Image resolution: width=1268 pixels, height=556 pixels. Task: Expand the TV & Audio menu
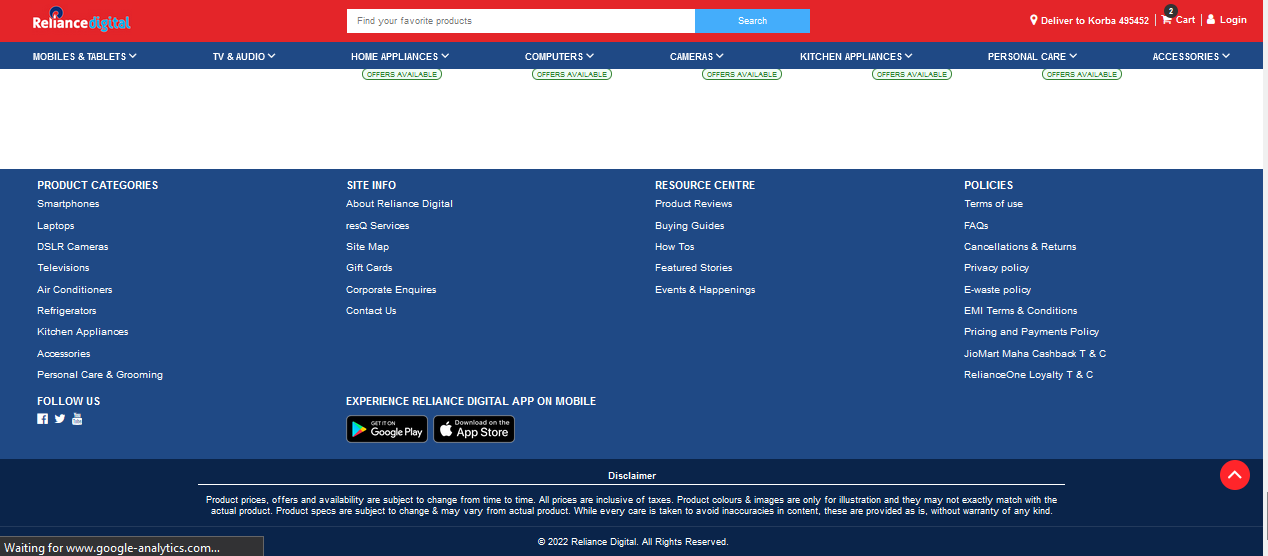coord(244,57)
